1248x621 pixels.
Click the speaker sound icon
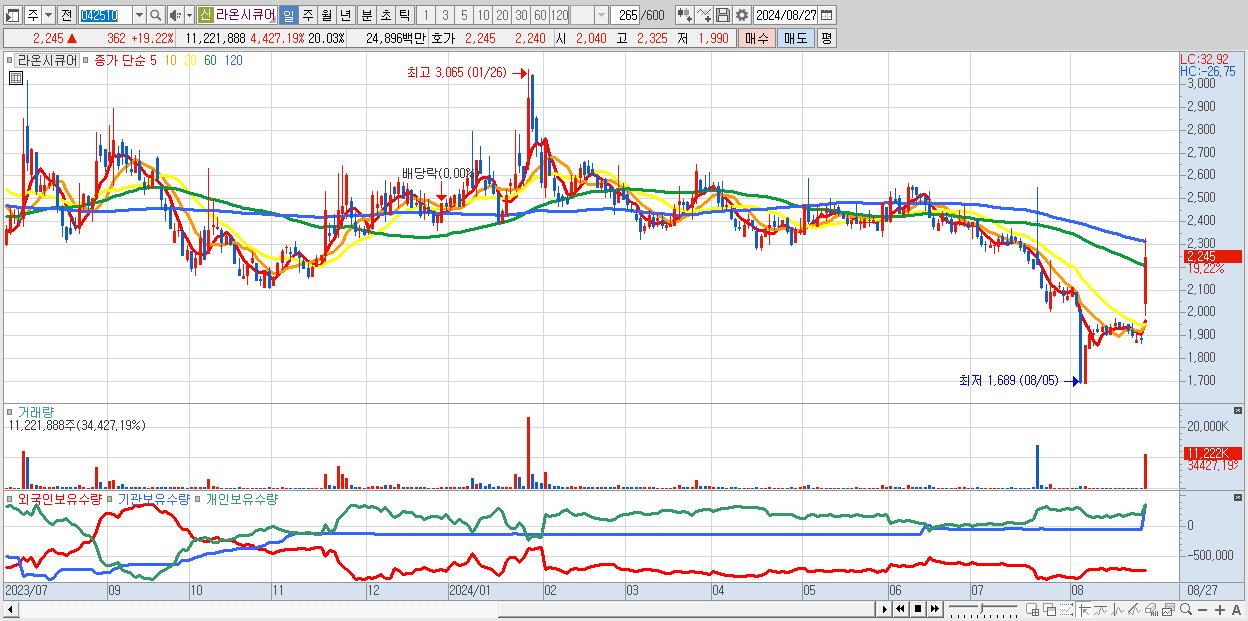(175, 15)
